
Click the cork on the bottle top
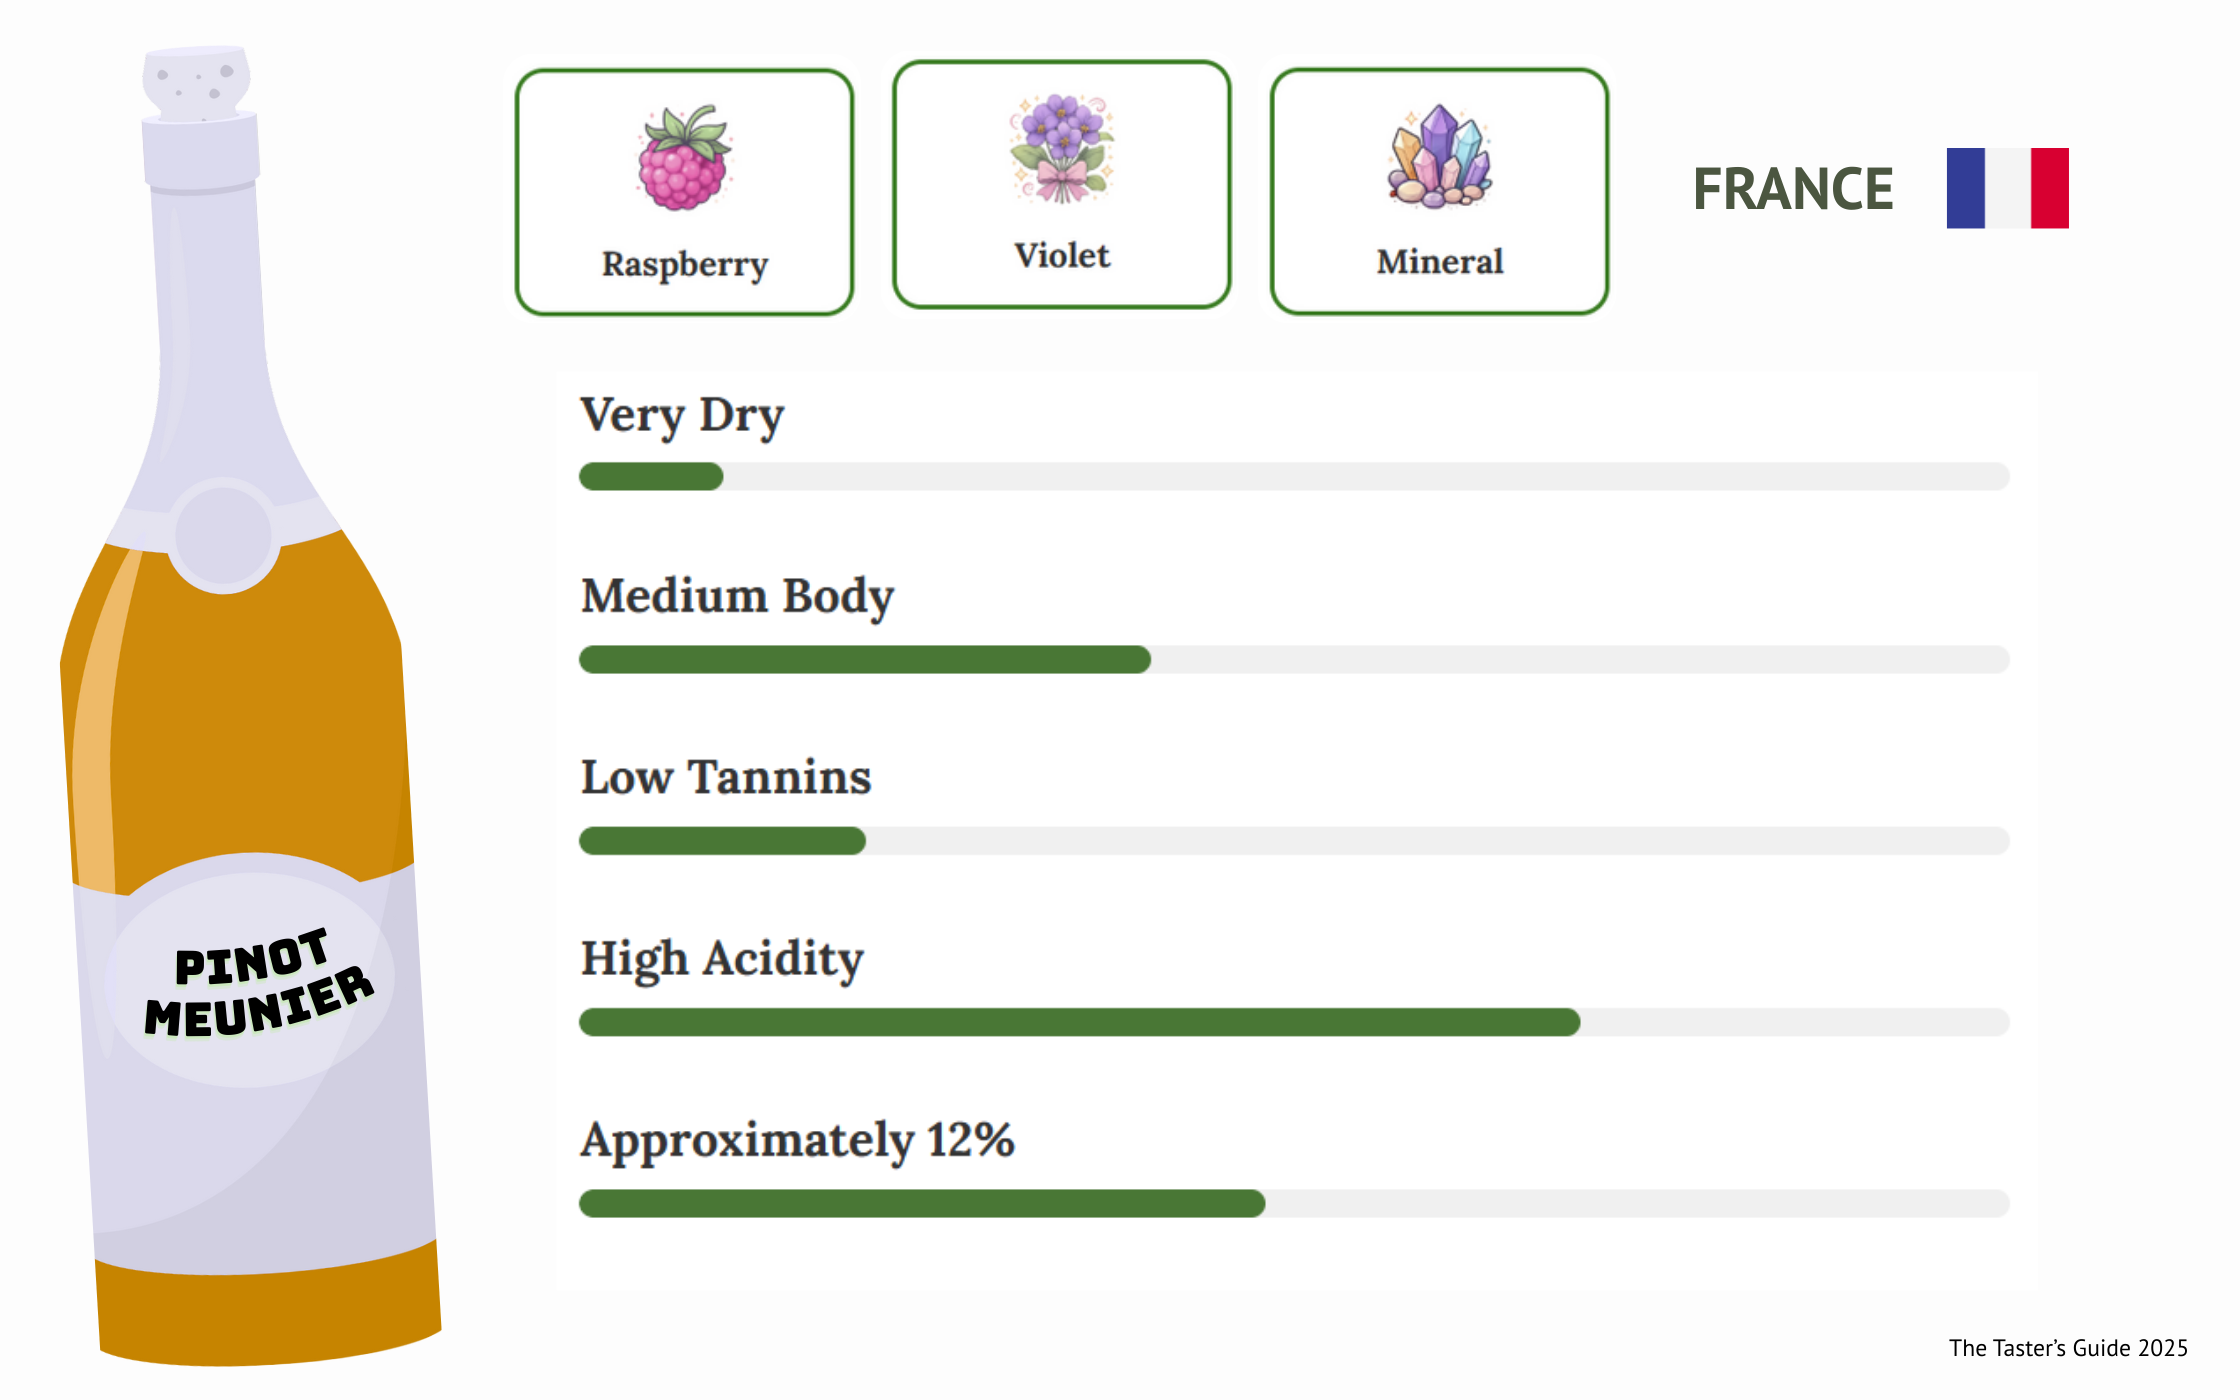click(196, 82)
